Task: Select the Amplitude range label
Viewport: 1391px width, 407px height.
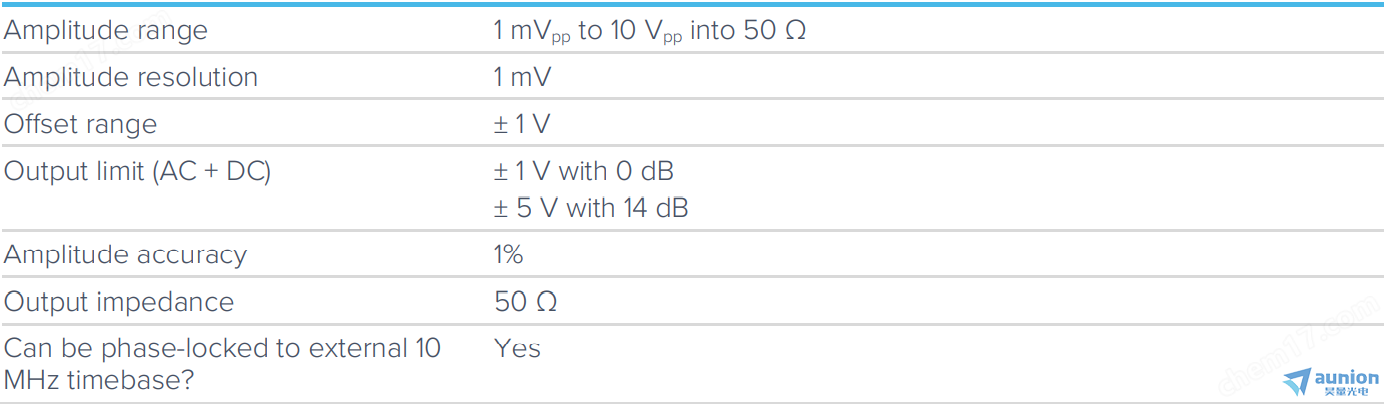Action: click(106, 30)
